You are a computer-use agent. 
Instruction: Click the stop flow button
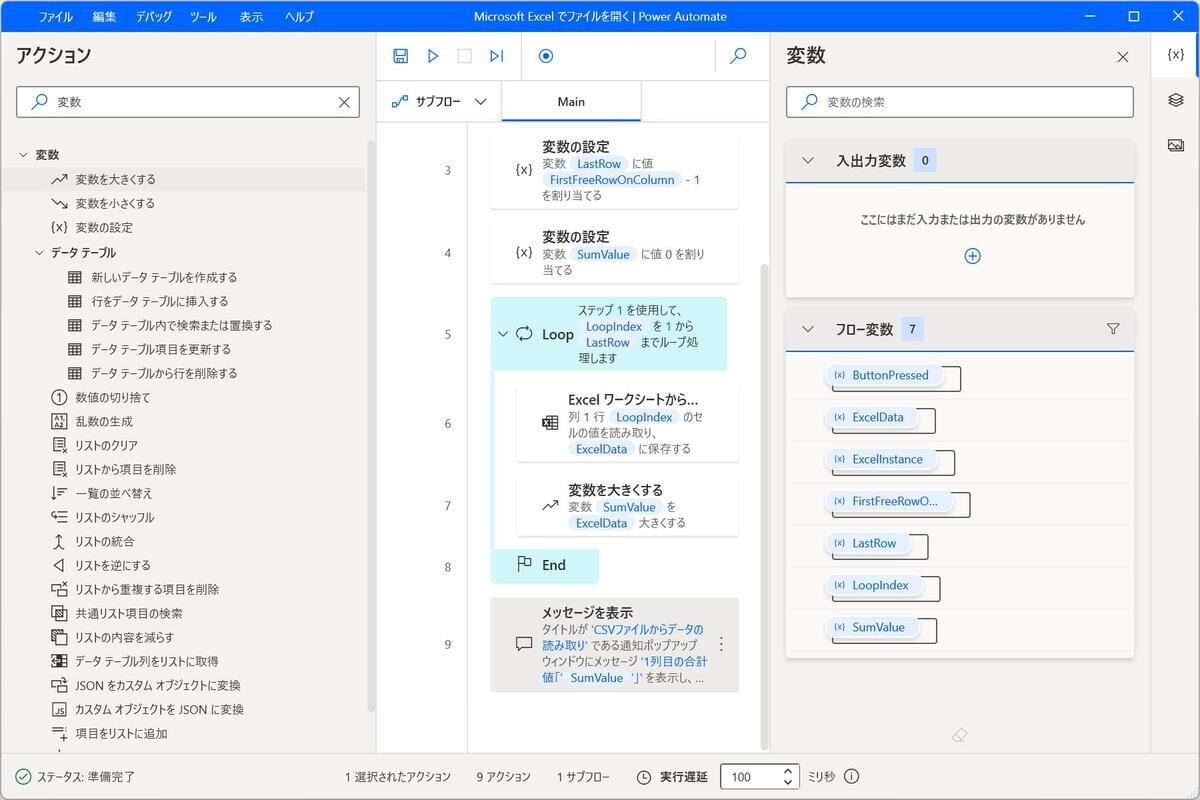(x=465, y=56)
